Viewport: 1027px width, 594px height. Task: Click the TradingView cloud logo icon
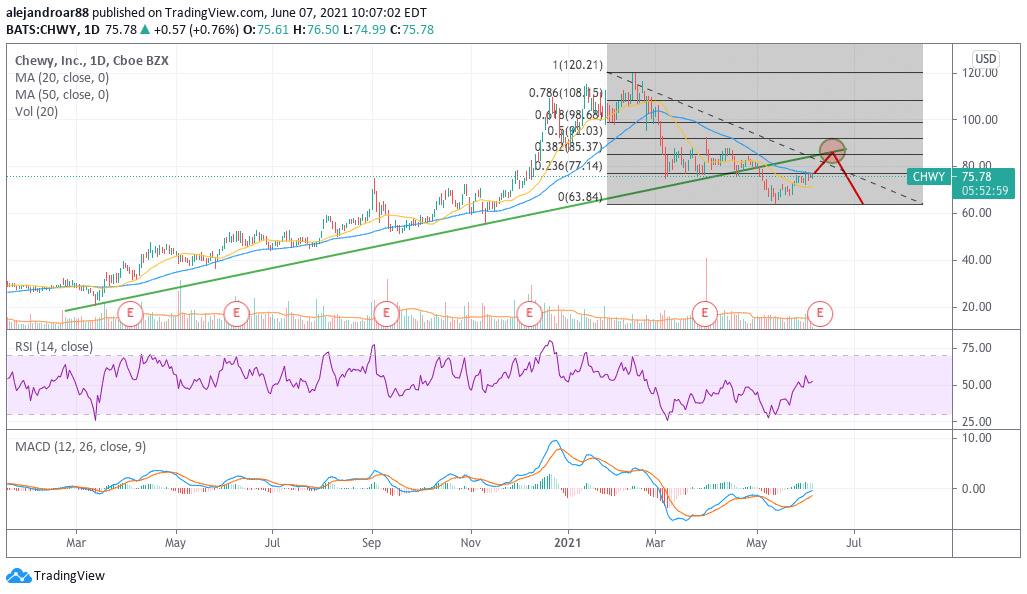pos(18,576)
